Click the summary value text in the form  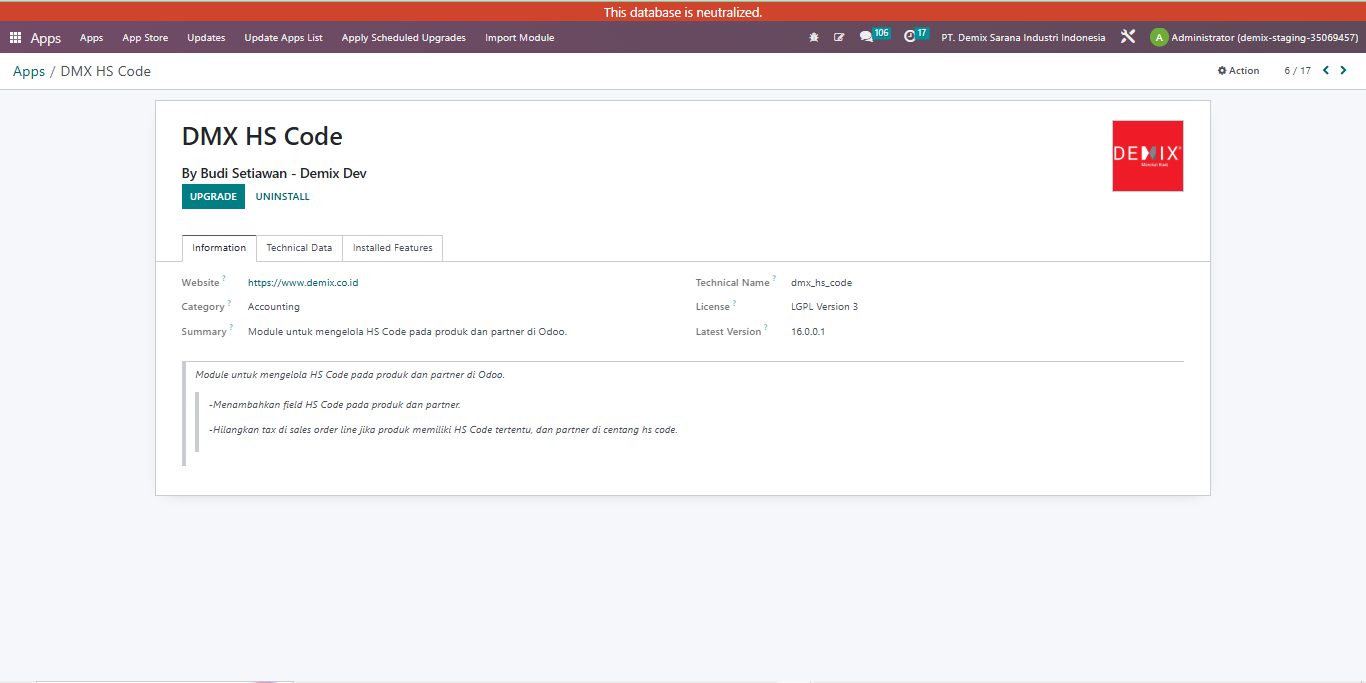click(x=407, y=332)
